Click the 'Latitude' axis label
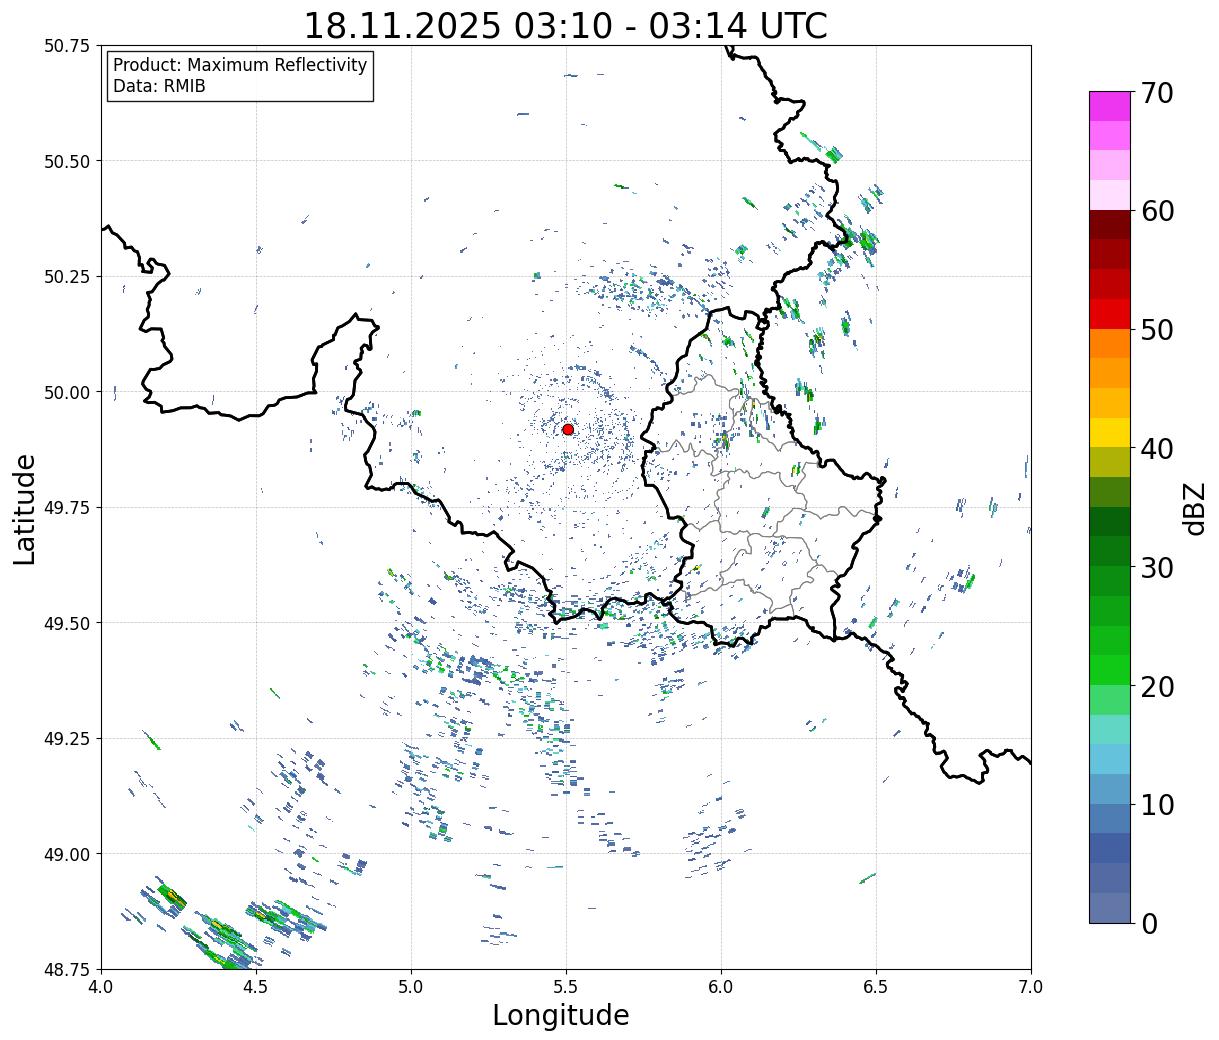This screenshot has width=1219, height=1040. pos(25,508)
